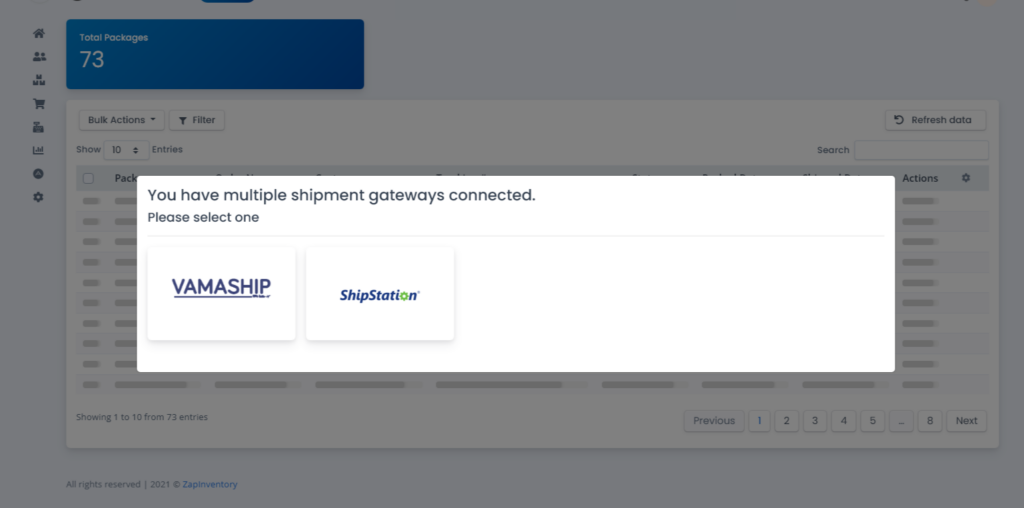Click the contacts people sidebar icon
Screen dimensions: 1024x508
pos(39,57)
